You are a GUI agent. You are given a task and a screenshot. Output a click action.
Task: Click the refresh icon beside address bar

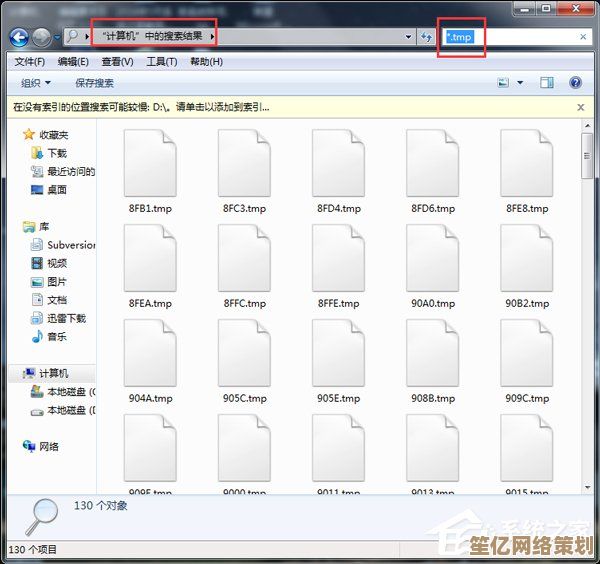[x=427, y=37]
